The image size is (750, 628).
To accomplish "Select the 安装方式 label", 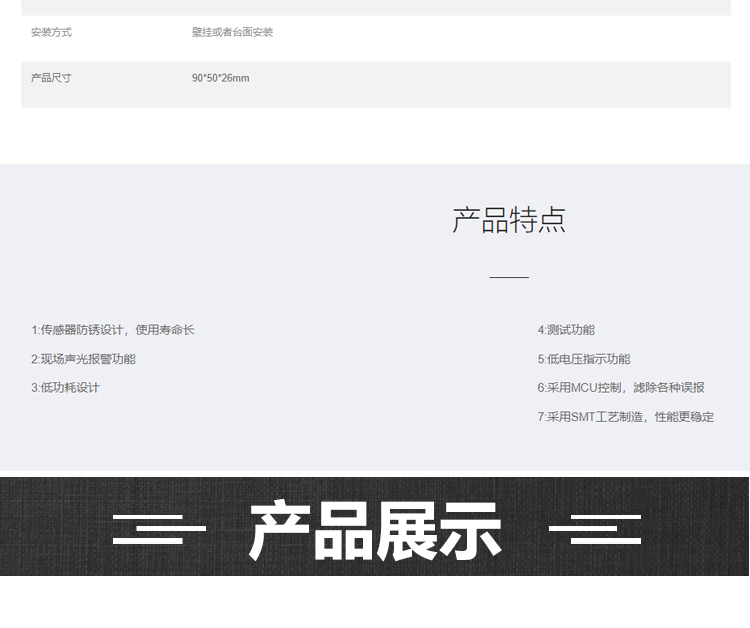I will [51, 32].
